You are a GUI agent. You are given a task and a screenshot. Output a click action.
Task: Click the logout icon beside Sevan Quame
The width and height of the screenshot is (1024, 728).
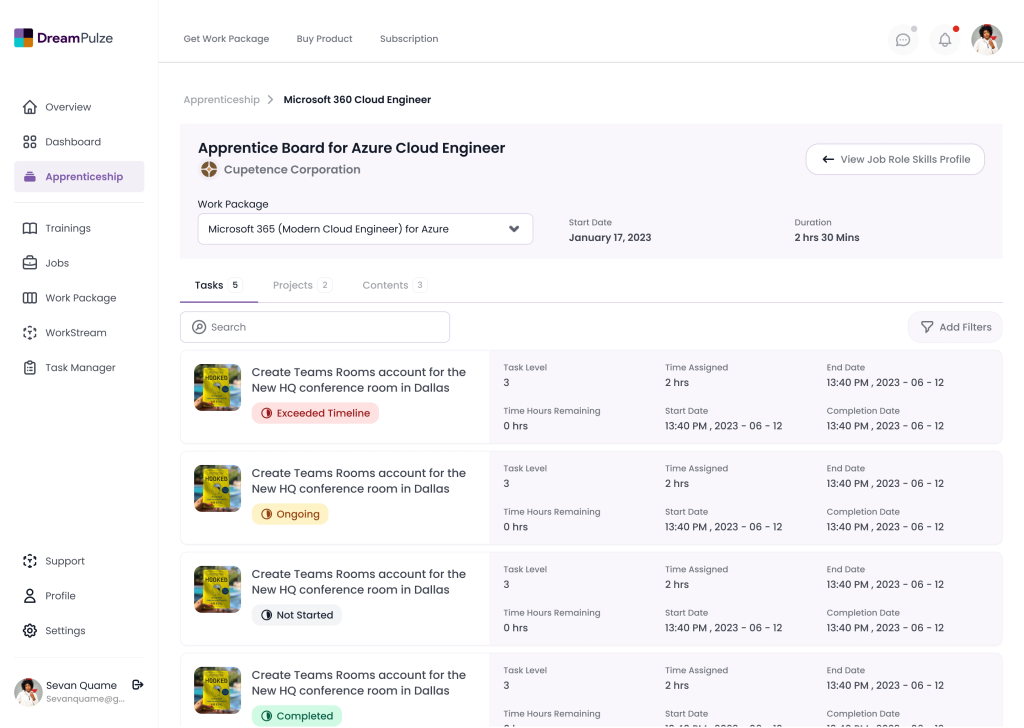[138, 685]
